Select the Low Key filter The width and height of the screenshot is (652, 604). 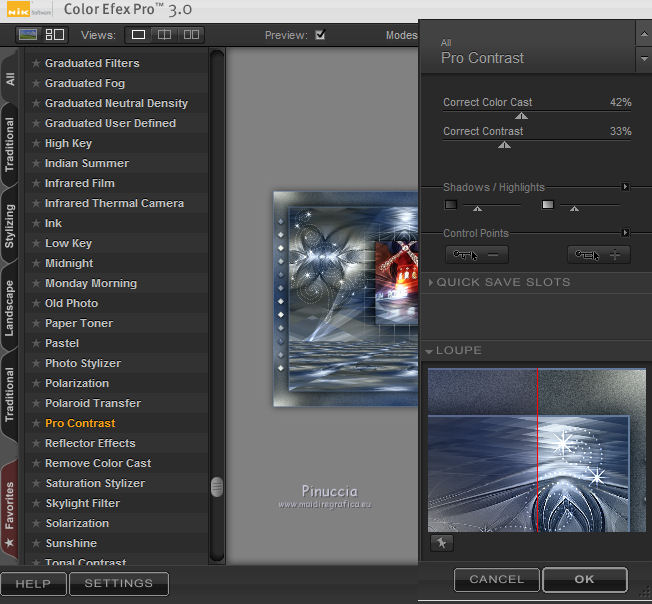tap(116, 243)
